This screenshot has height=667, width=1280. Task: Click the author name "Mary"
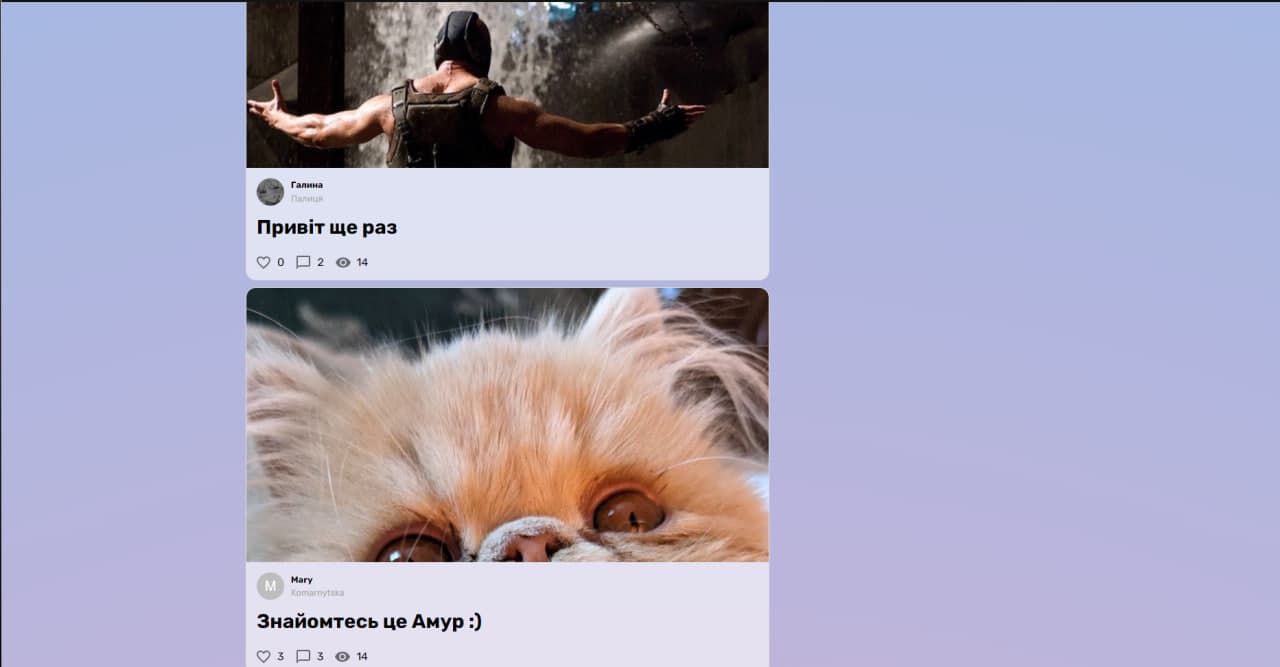click(x=302, y=580)
